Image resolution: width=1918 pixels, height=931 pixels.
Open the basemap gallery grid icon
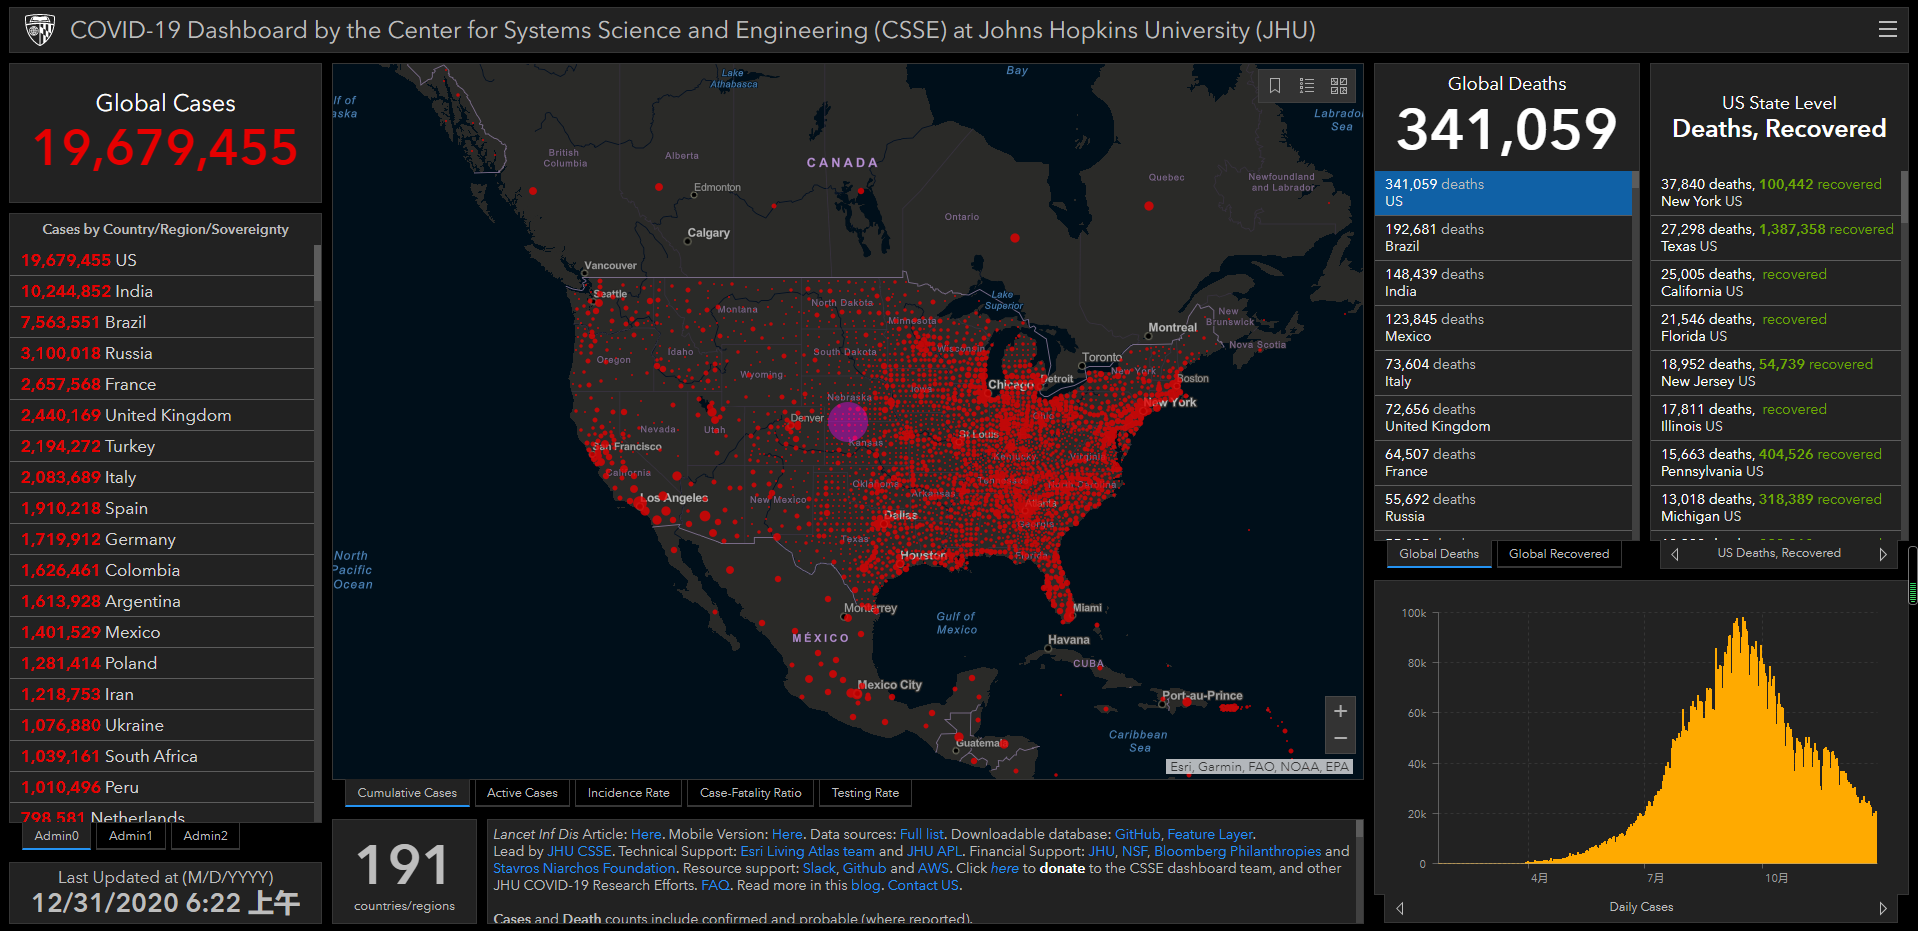pyautogui.click(x=1339, y=86)
